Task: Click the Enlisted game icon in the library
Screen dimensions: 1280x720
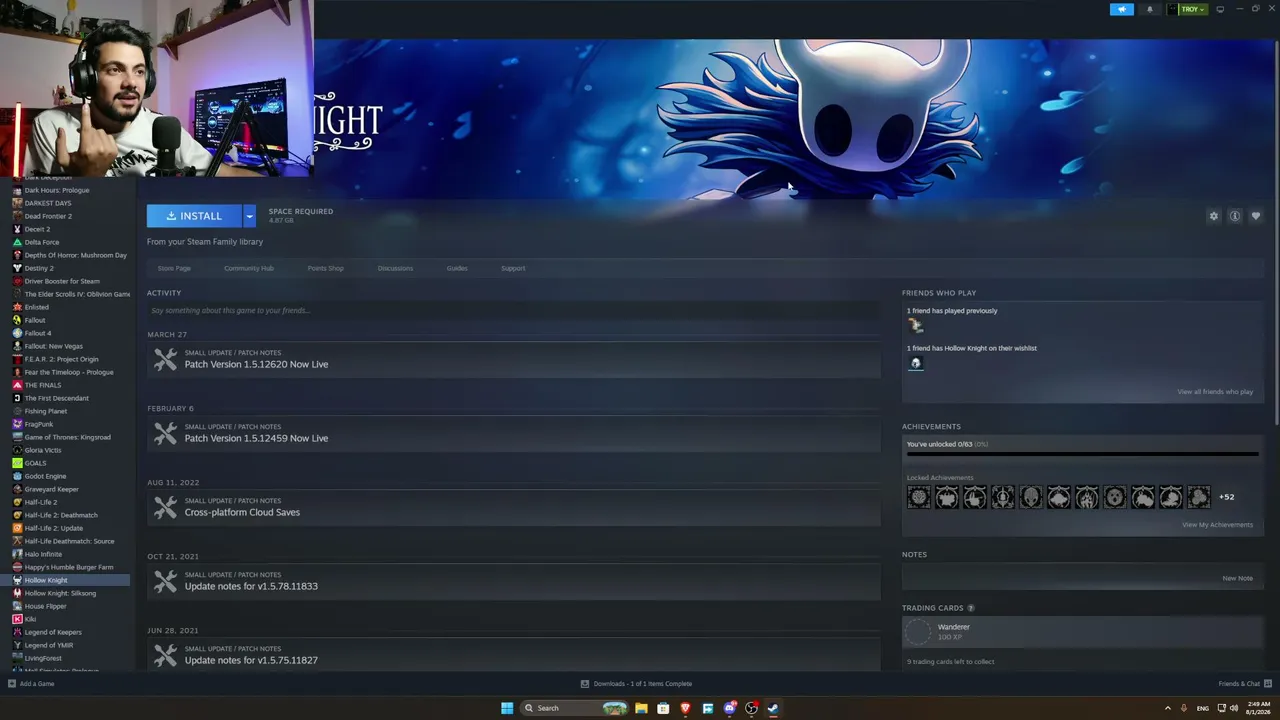Action: [17, 307]
